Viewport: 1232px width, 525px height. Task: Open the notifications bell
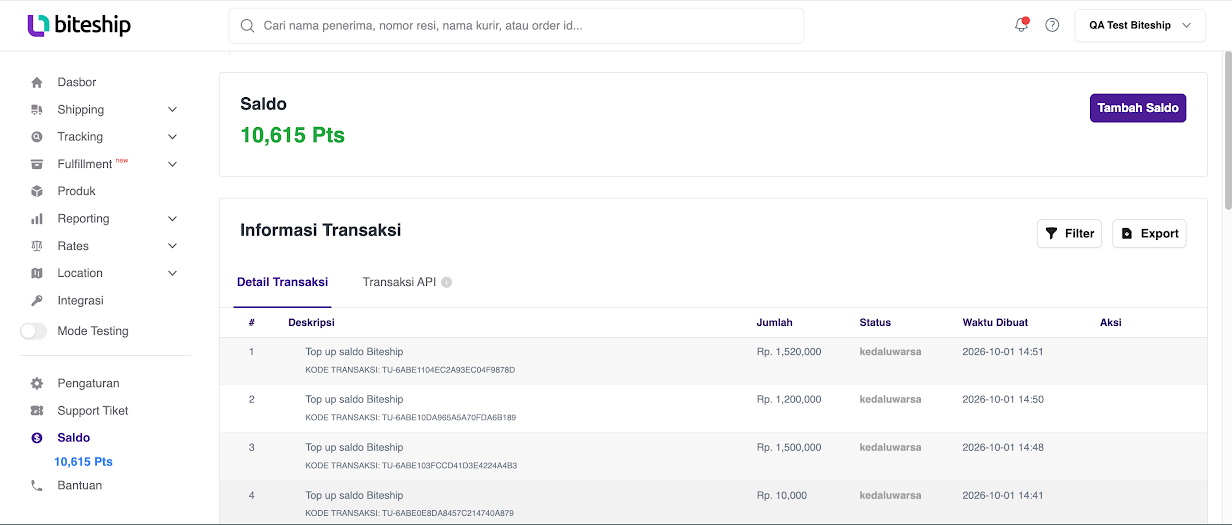(x=1021, y=25)
